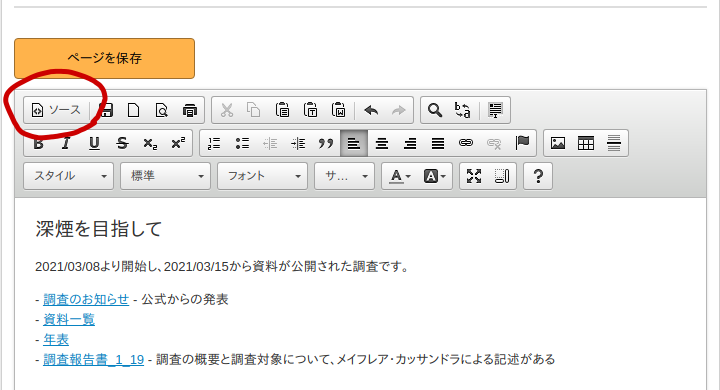720x390 pixels.
Task: Insert a numbered list
Action: tap(214, 143)
